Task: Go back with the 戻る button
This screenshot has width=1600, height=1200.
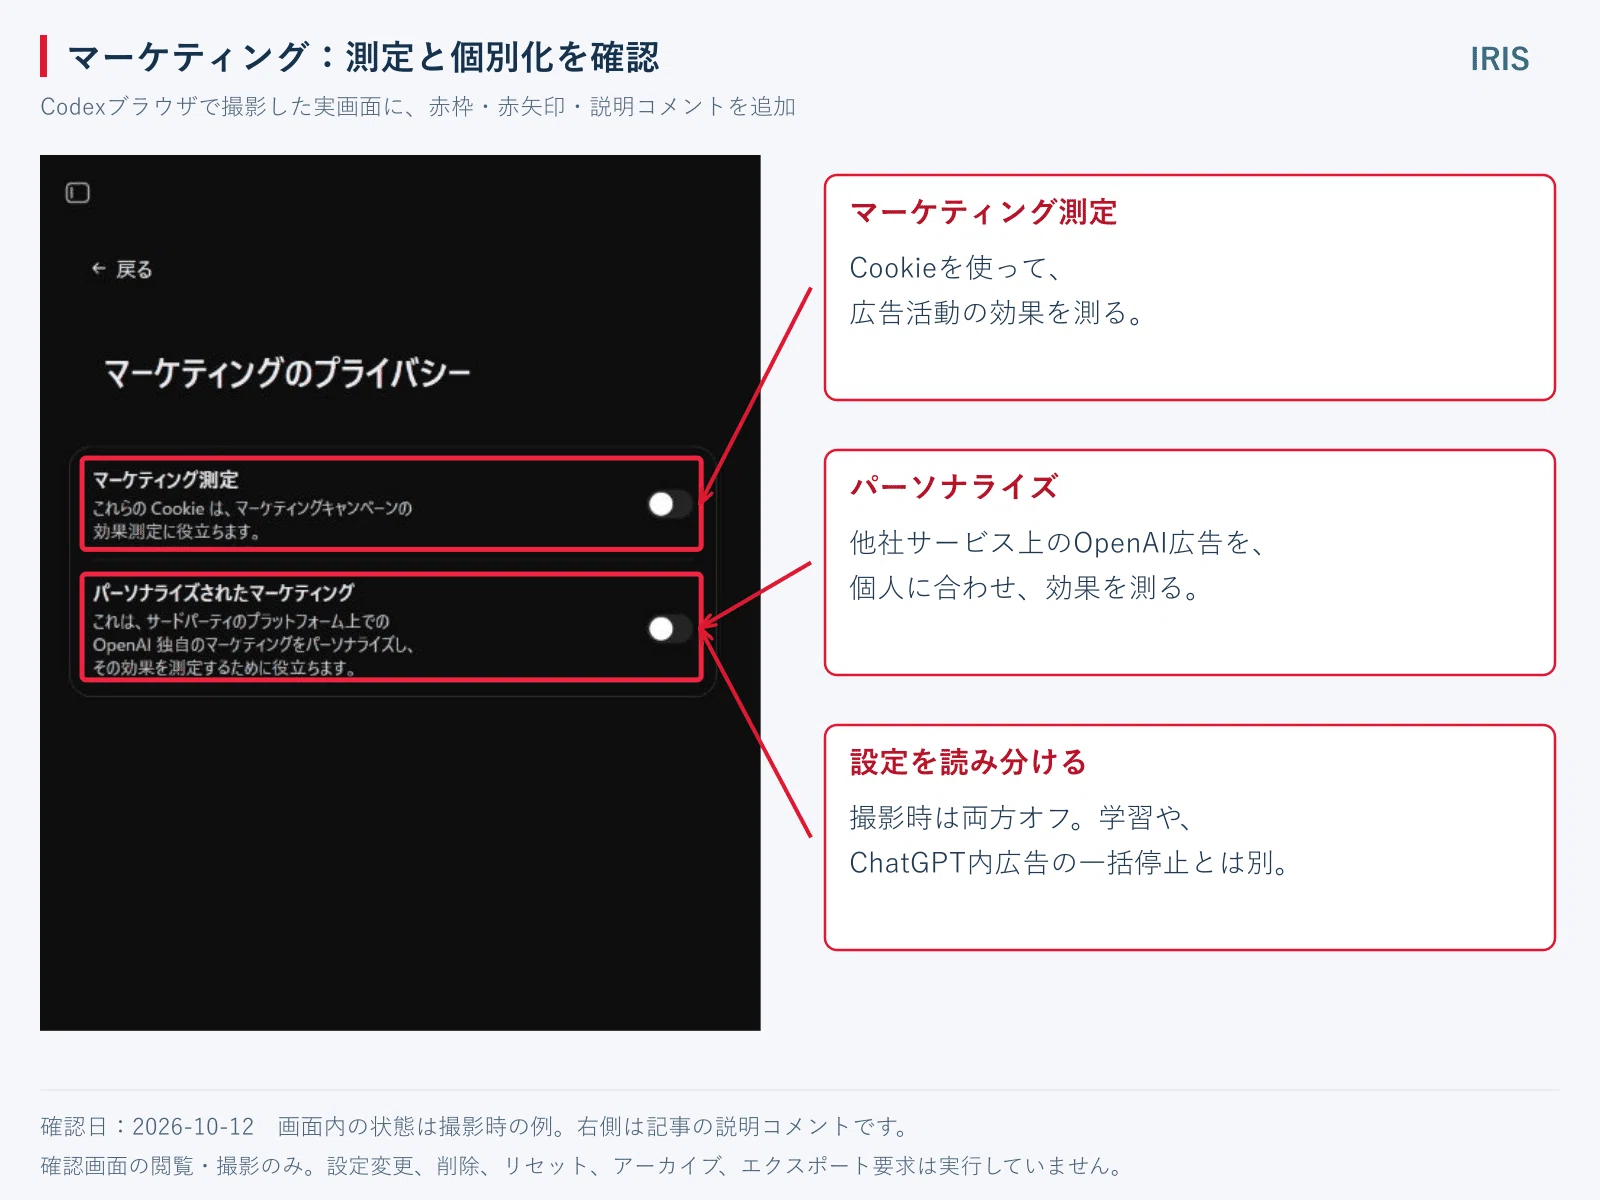Action: pos(121,269)
